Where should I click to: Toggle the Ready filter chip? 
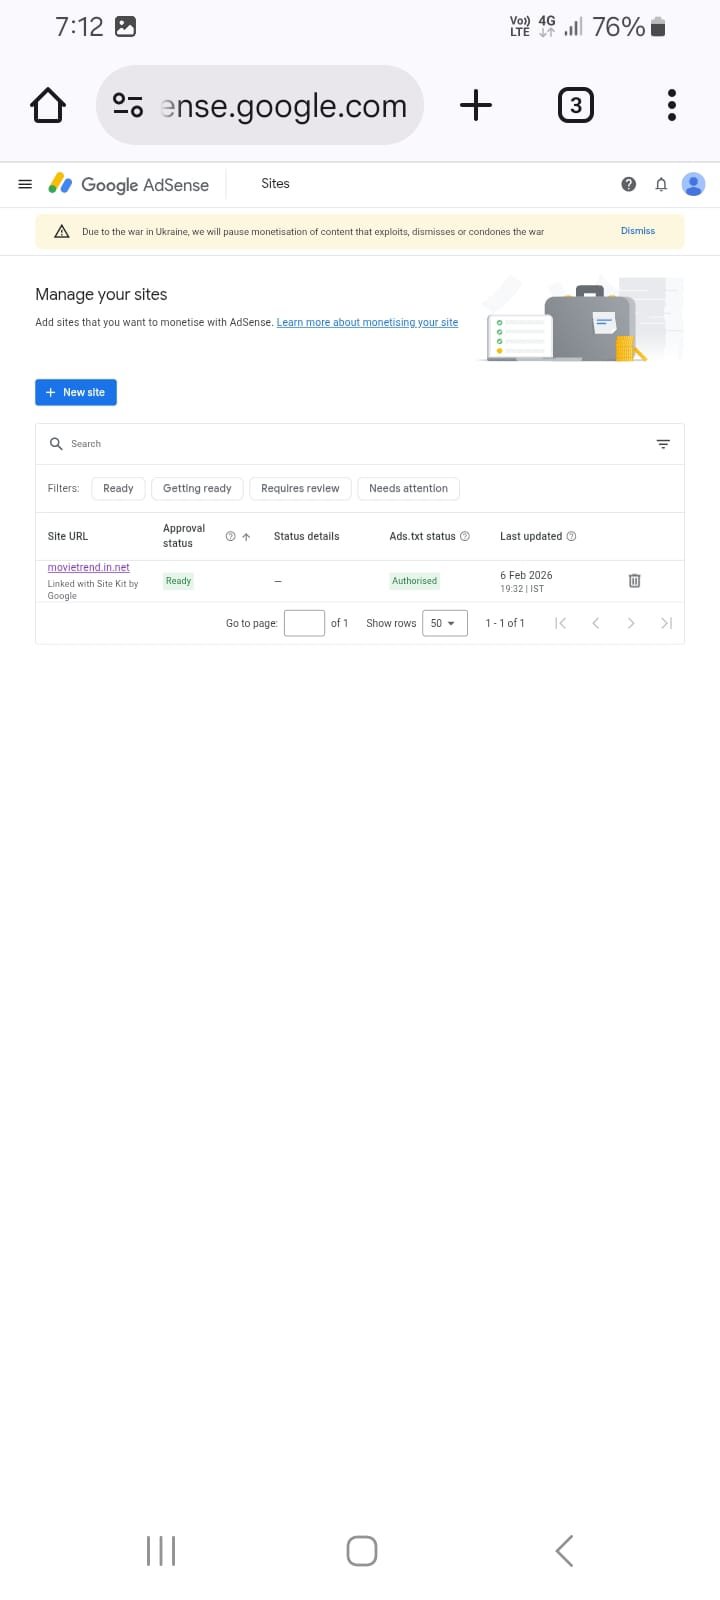118,488
